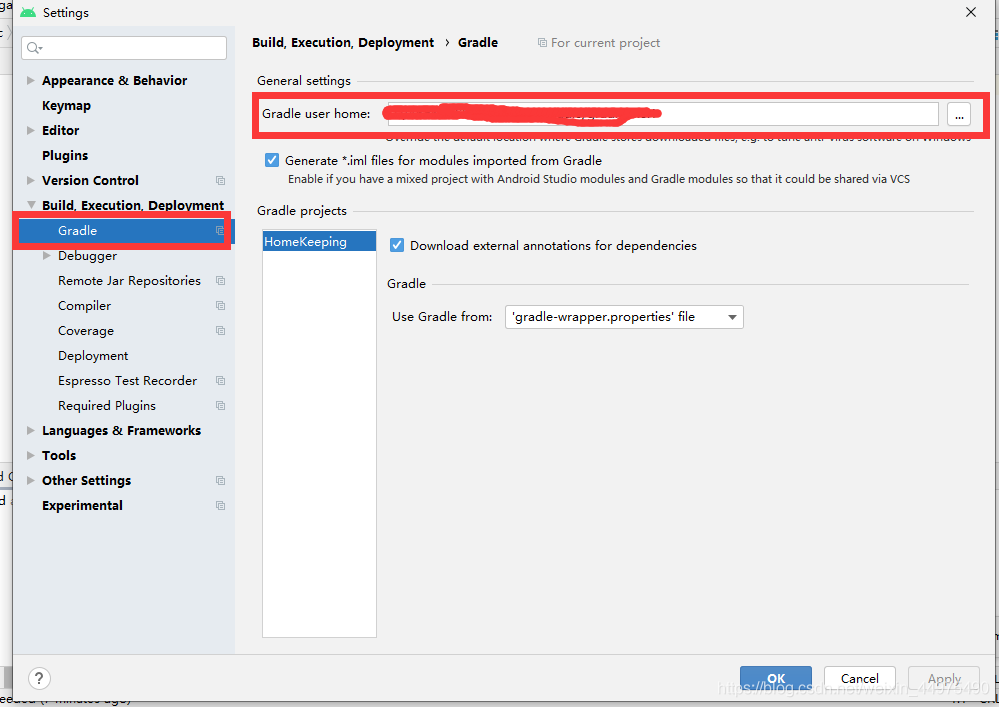Expand the Tools section arrow
The width and height of the screenshot is (999, 707).
coord(31,455)
